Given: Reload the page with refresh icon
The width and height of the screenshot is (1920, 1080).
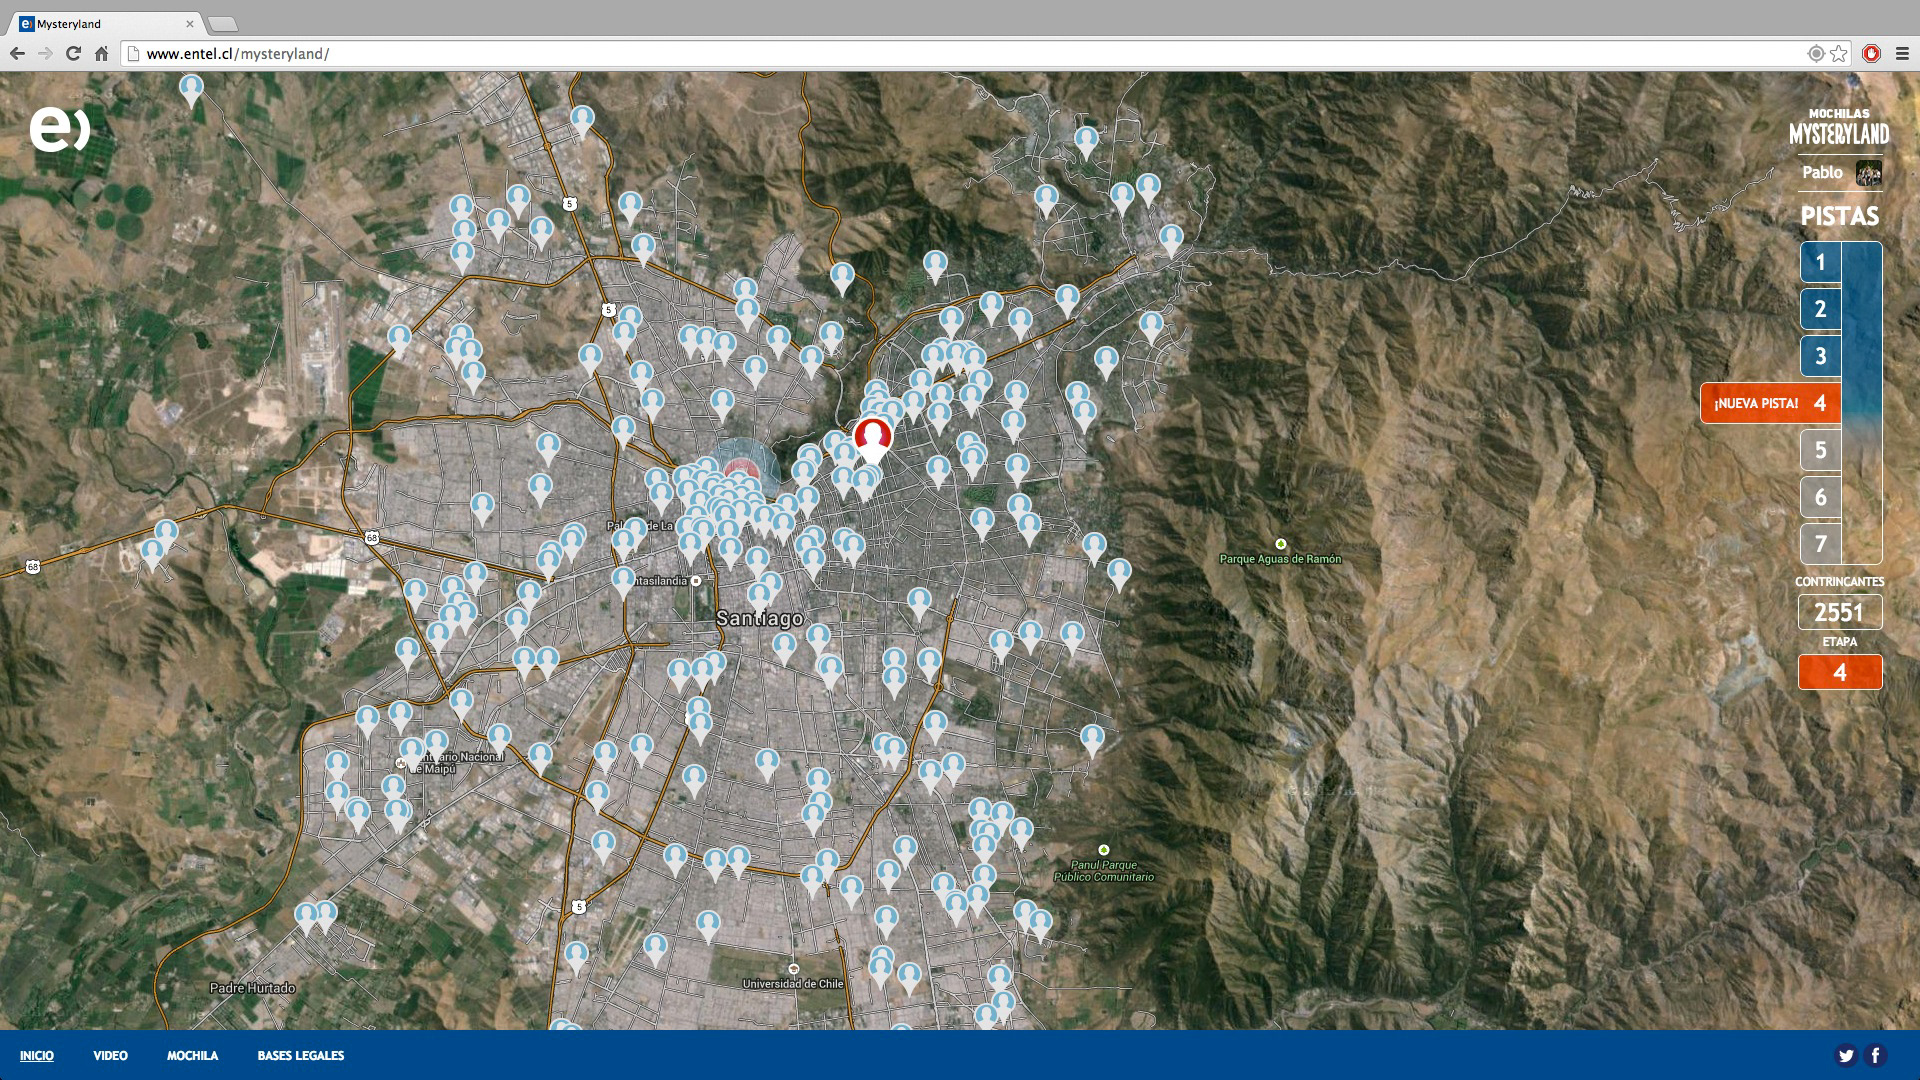Looking at the screenshot, I should (73, 54).
